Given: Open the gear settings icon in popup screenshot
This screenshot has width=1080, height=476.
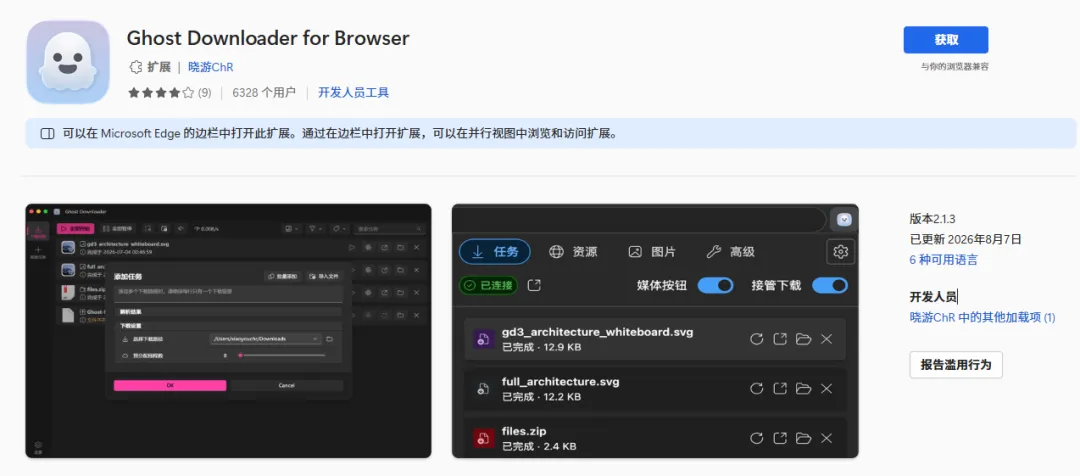Looking at the screenshot, I should click(x=840, y=251).
